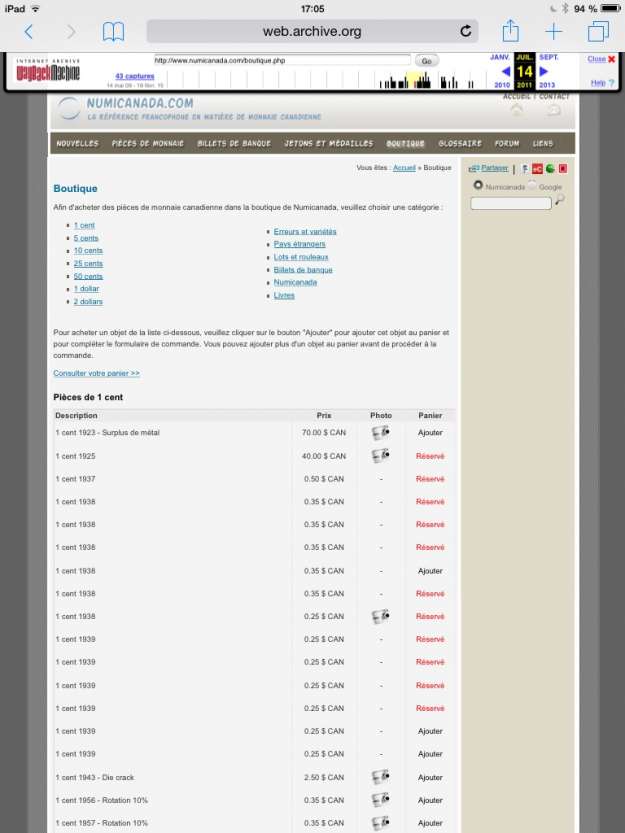
Task: Click Consulter votre panier link
Action: (x=96, y=373)
